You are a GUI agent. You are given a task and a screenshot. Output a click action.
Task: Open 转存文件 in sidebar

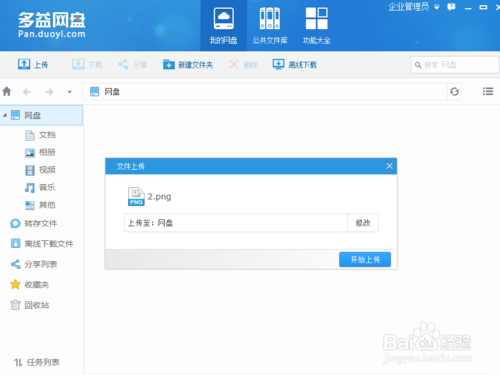point(34,223)
